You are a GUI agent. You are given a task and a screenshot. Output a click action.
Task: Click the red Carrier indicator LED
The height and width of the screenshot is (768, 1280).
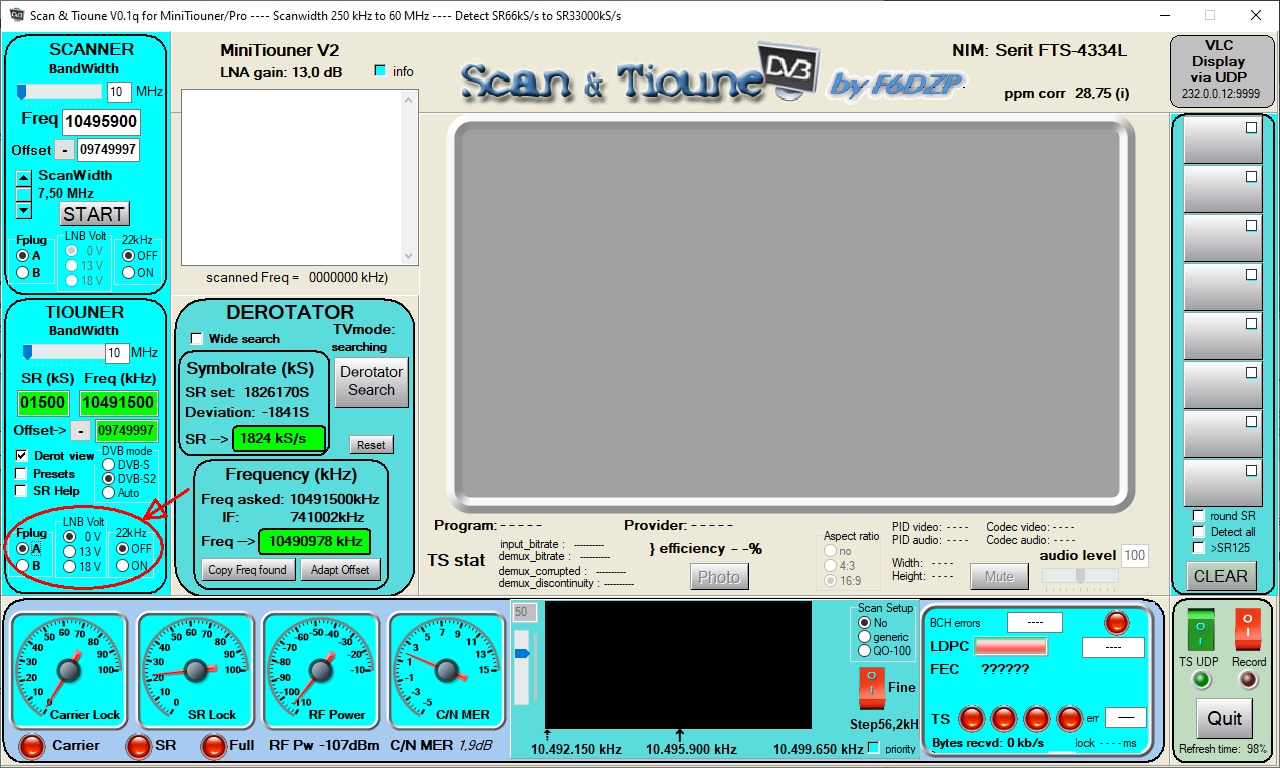point(33,746)
